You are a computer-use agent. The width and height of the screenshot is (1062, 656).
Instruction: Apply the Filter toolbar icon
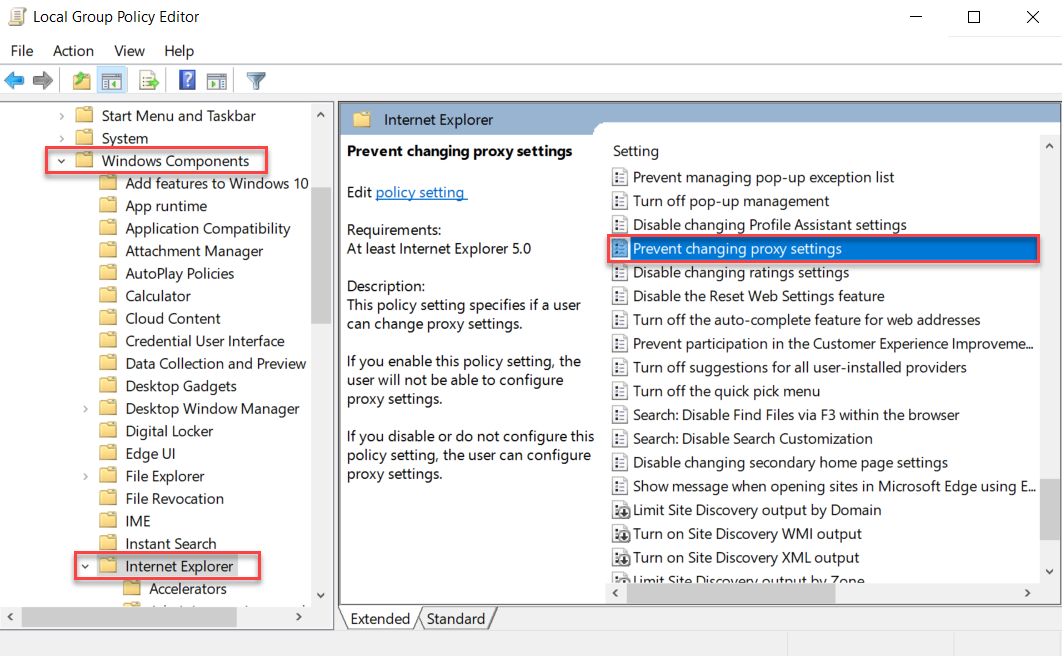[256, 80]
